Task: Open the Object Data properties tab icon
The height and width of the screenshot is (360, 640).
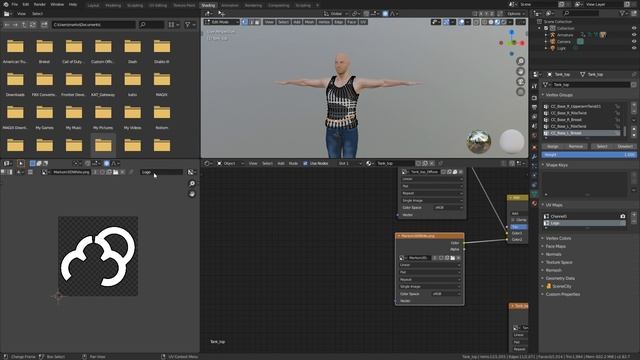Action: [534, 194]
